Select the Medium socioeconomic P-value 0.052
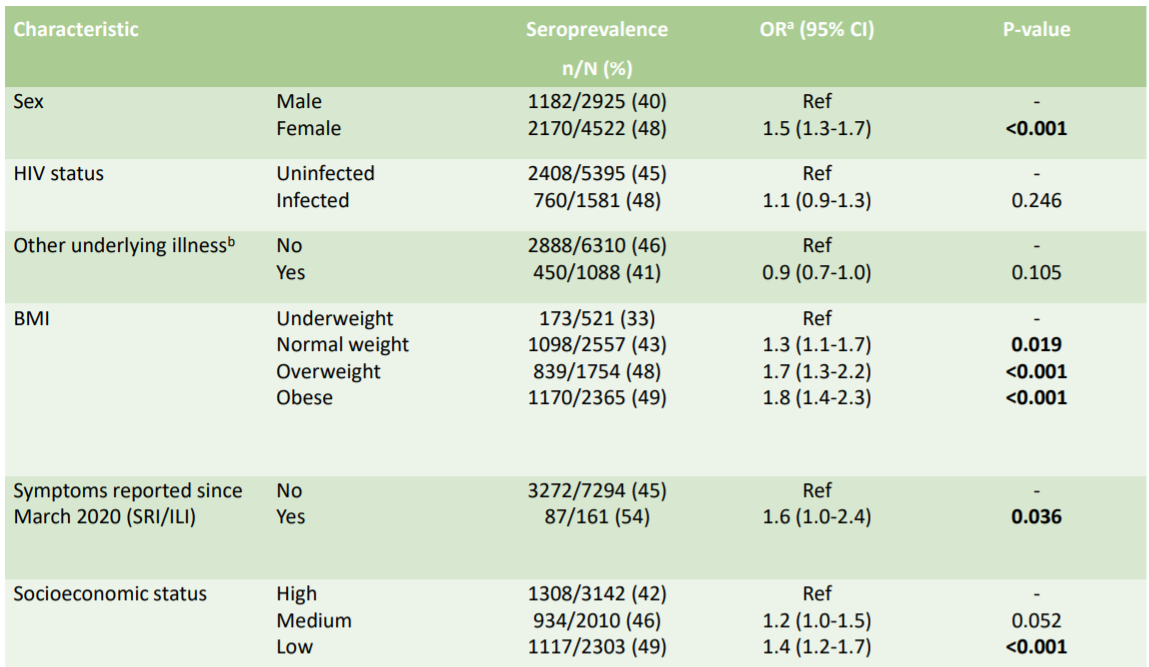The width and height of the screenshot is (1149, 667). [1036, 621]
